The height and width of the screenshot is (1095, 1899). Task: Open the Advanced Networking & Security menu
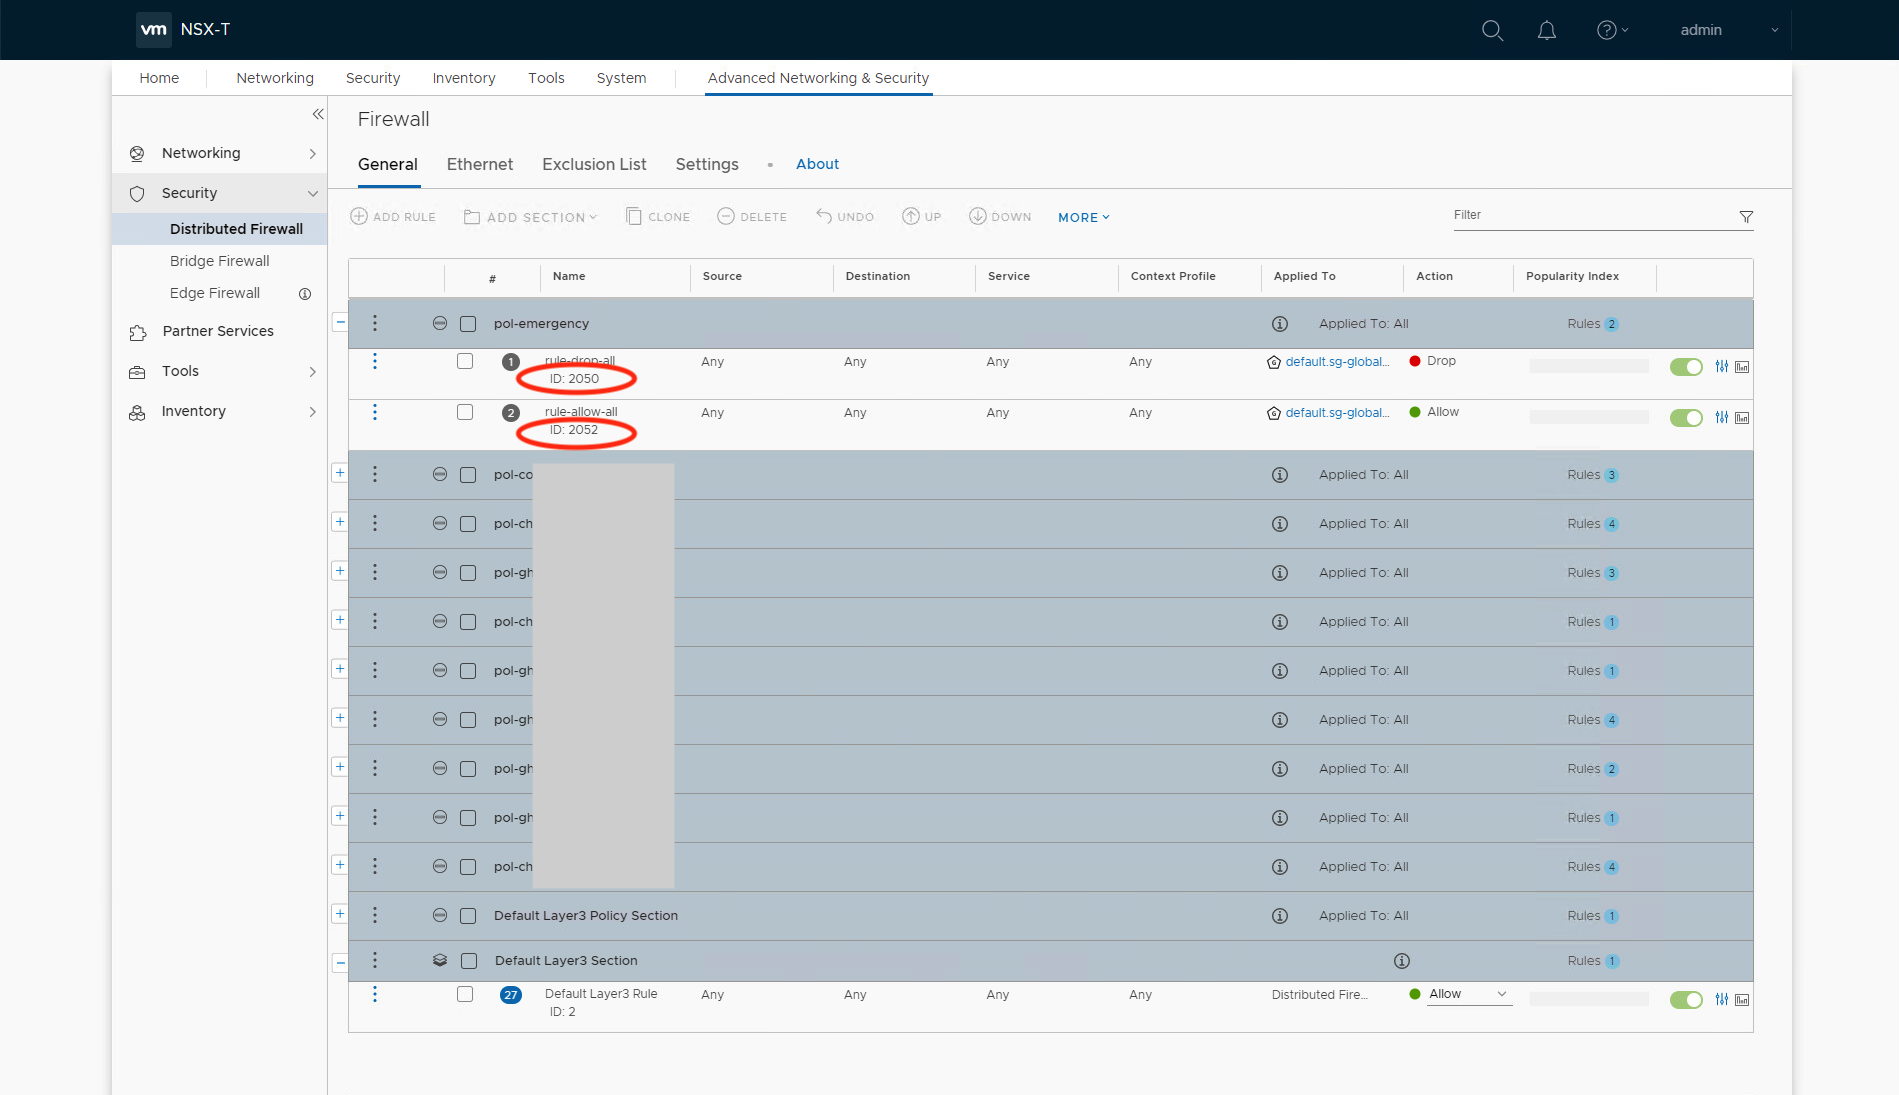[818, 78]
